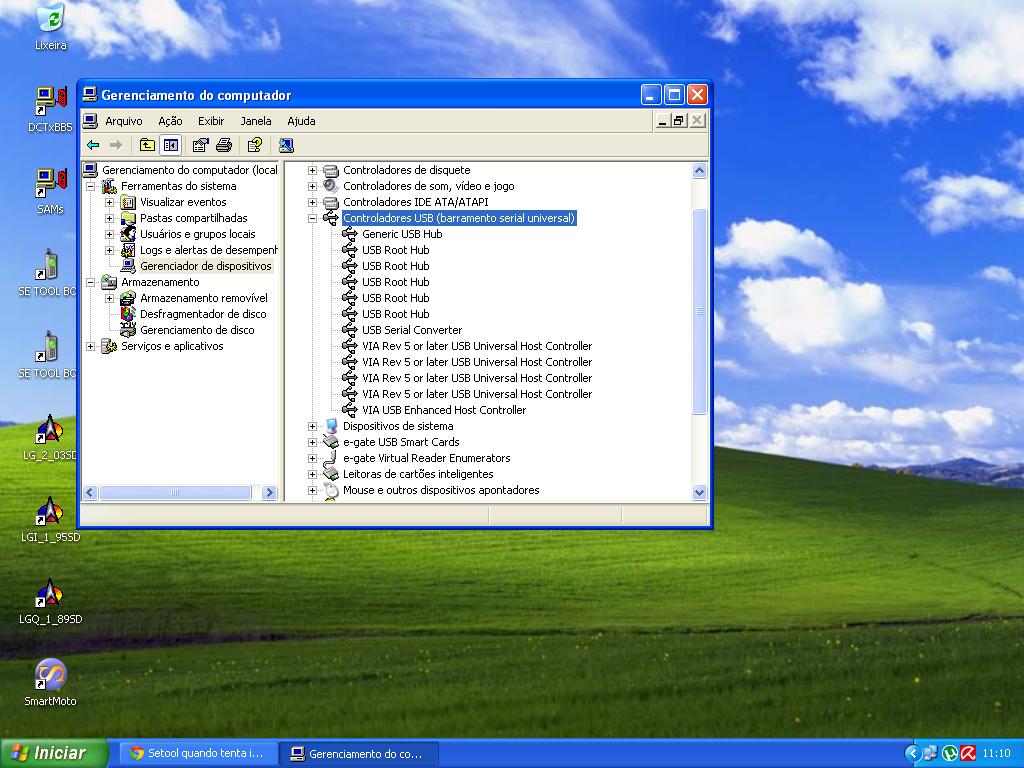Click the Desfragmentador de disco icon
Screen dimensions: 1024x768
(128, 314)
